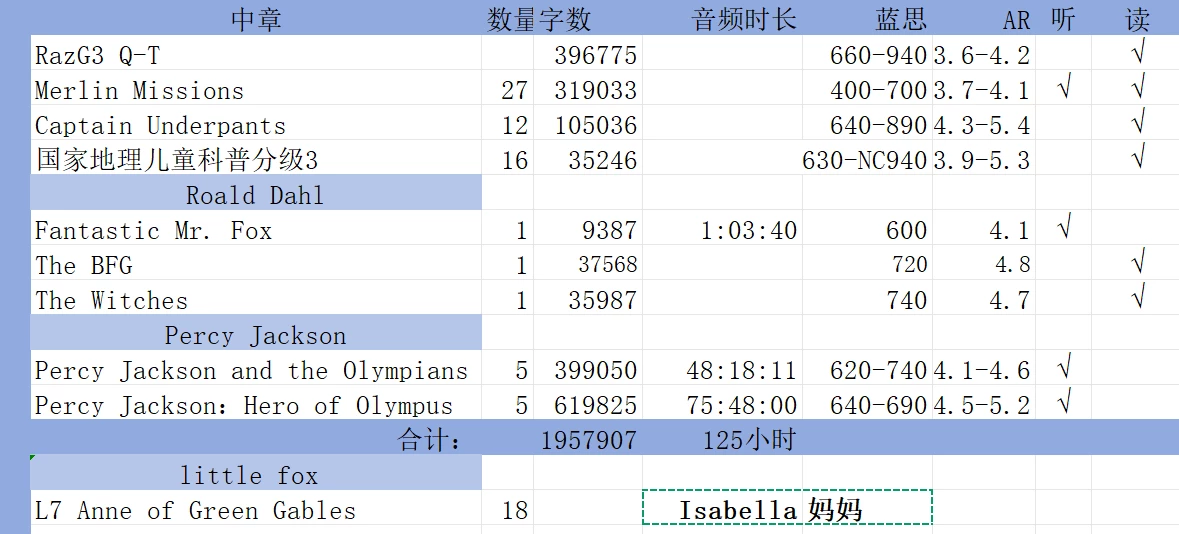The image size is (1179, 534).
Task: Click the 合计： total label cell
Action: click(256, 438)
